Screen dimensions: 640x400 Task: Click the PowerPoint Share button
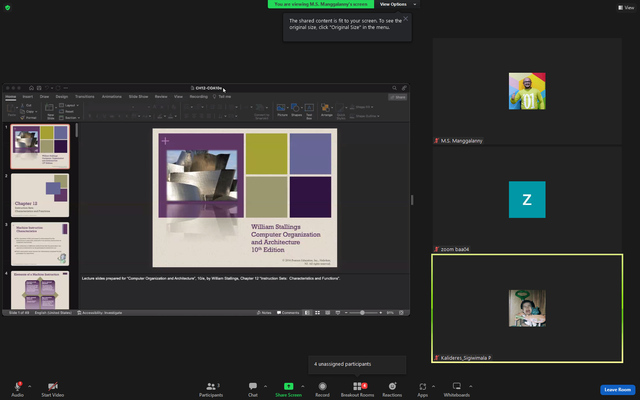point(398,97)
